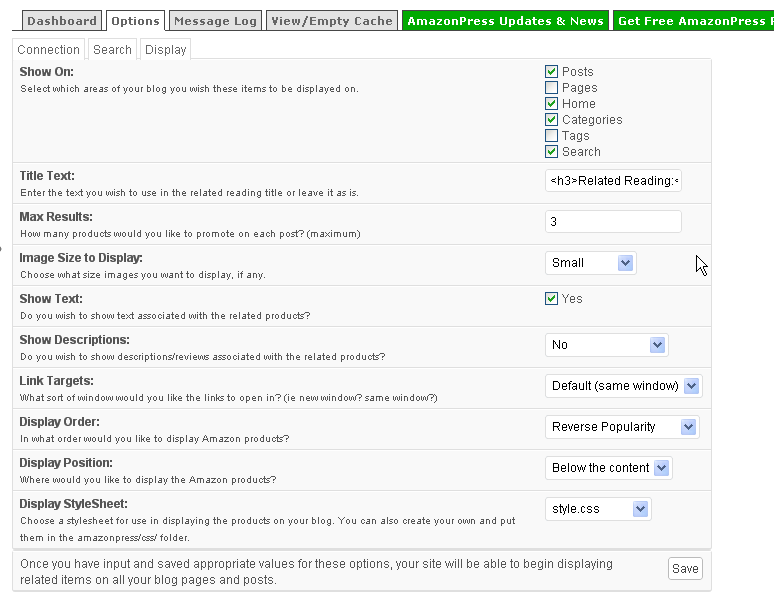Open the Link Targets dropdown
The image size is (774, 595).
point(623,386)
